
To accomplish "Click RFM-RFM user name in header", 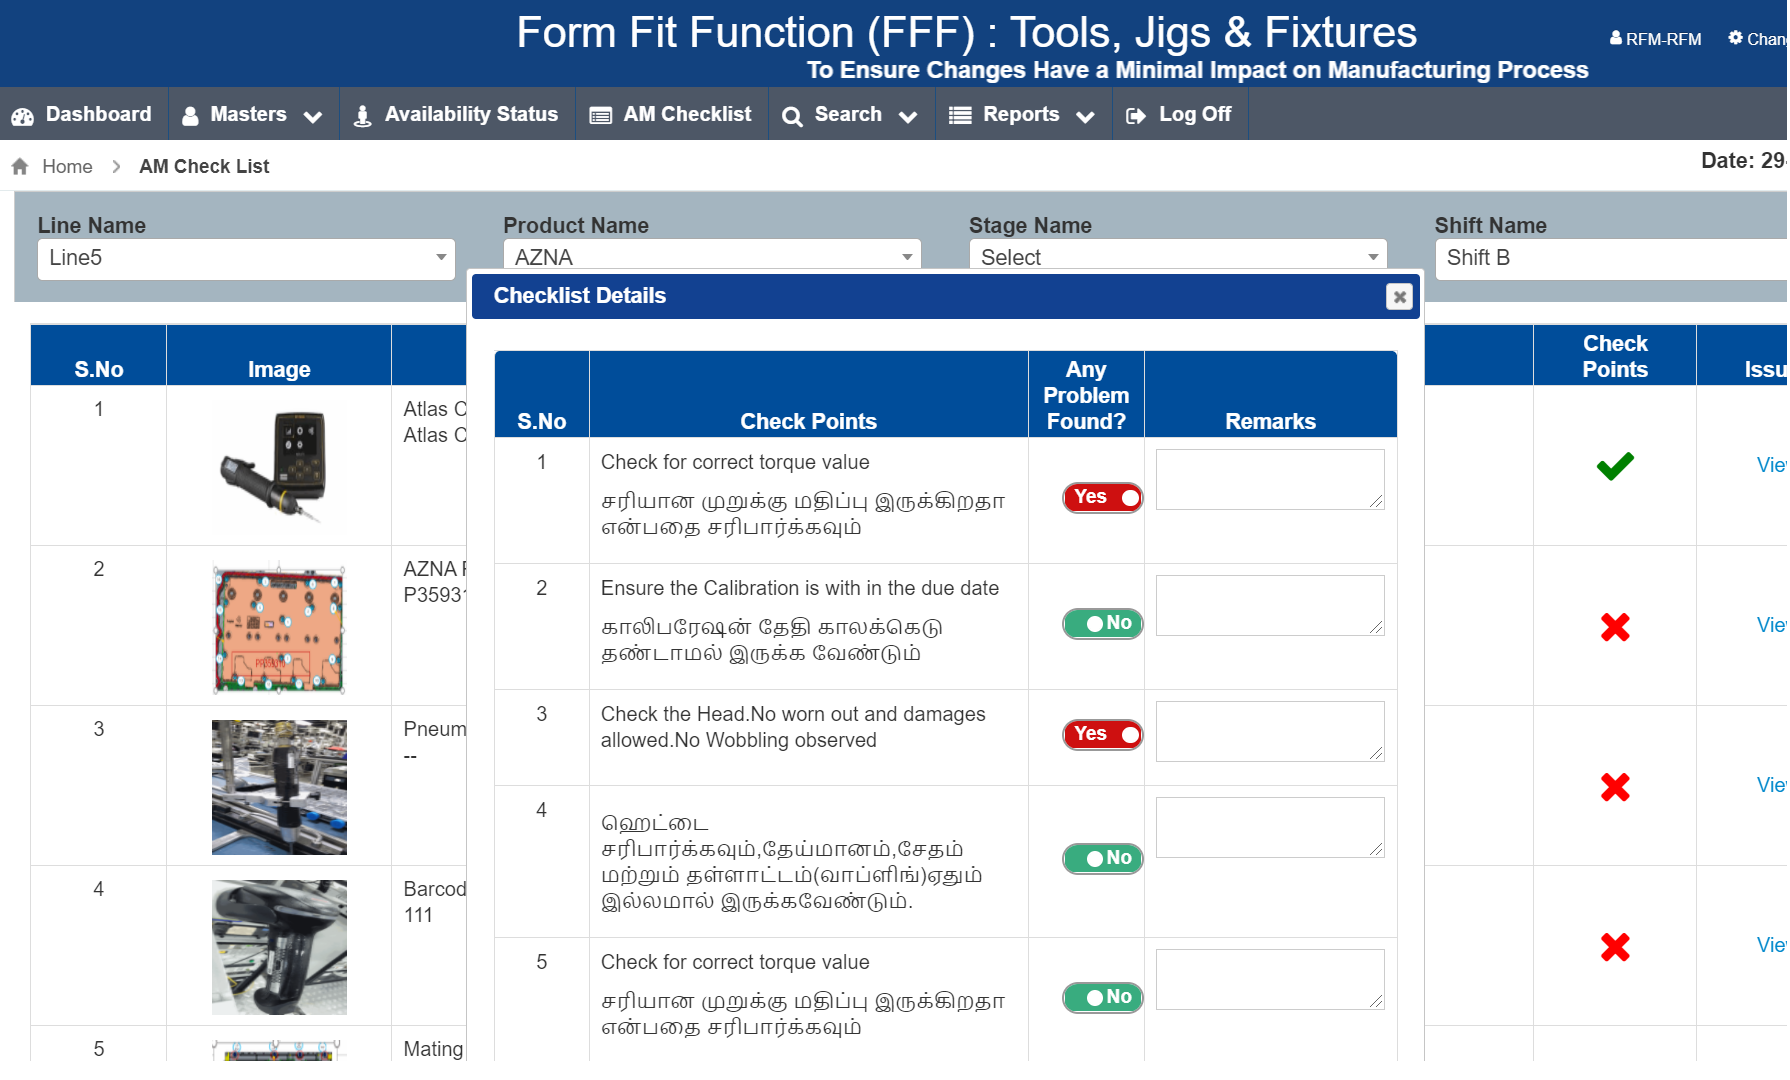I will (1663, 39).
